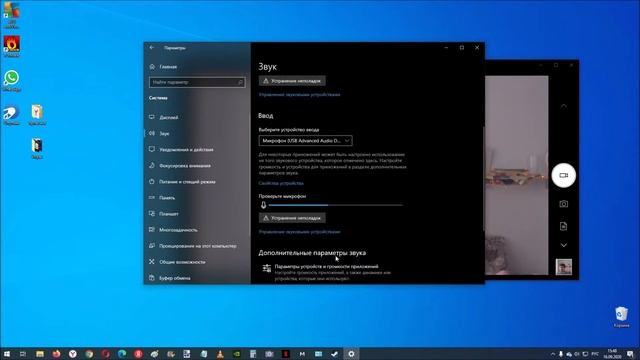Select Звук in the sidebar
The width and height of the screenshot is (640, 360).
click(159, 133)
